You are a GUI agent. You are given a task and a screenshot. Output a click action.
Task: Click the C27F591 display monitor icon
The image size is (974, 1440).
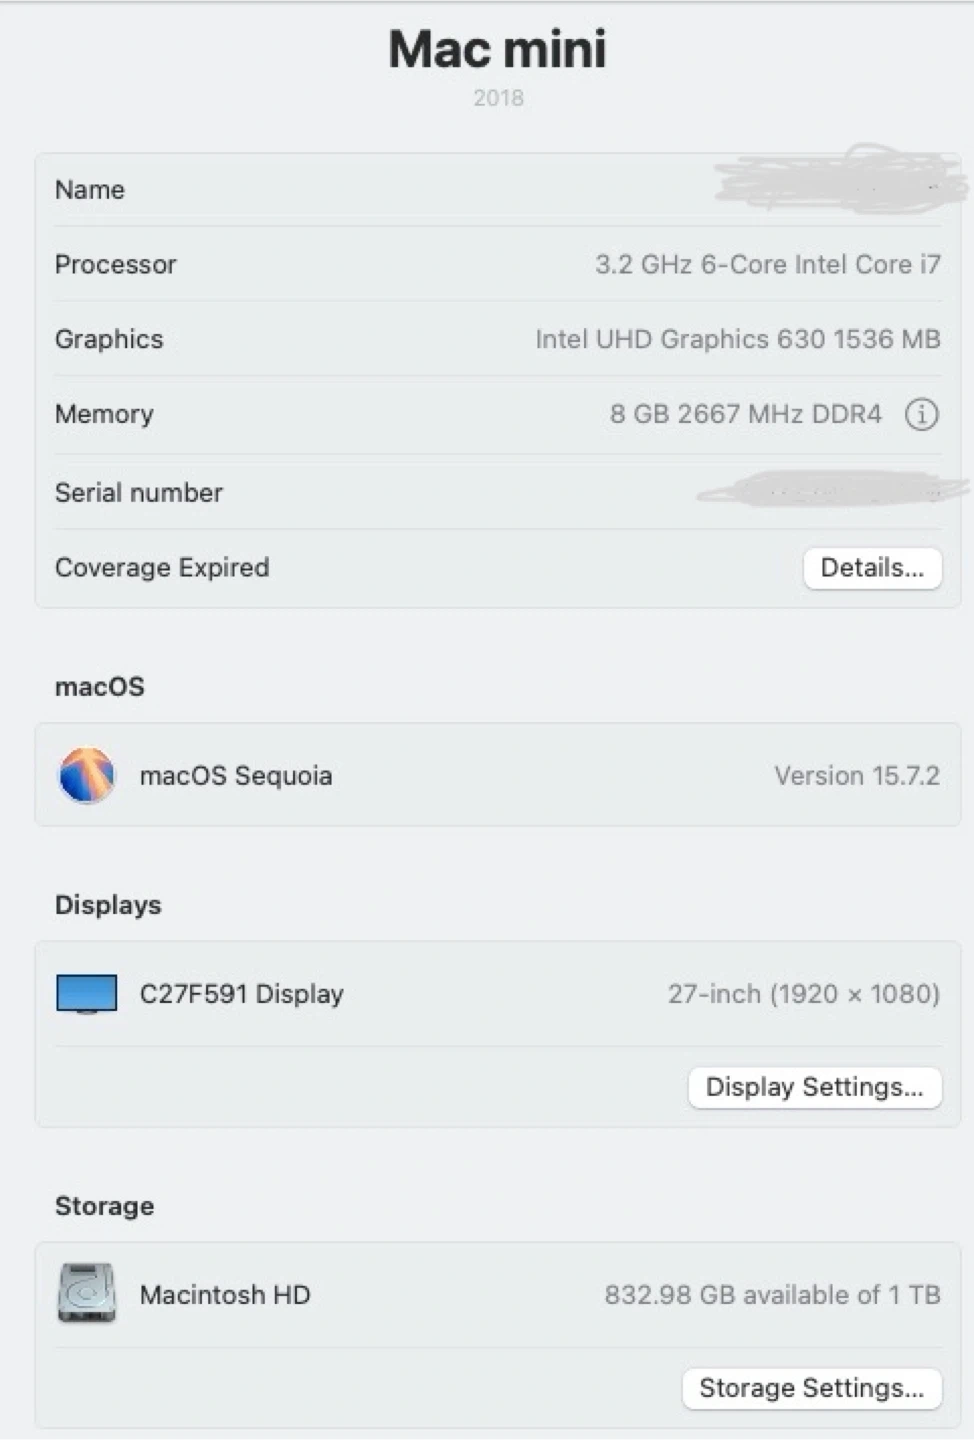point(87,994)
